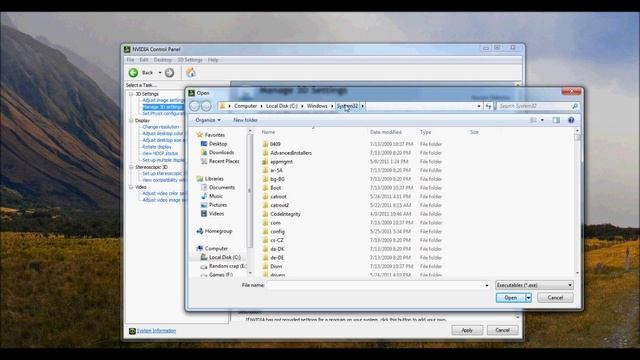
Task: Open the view options dropdown arrow
Action: tap(542, 120)
